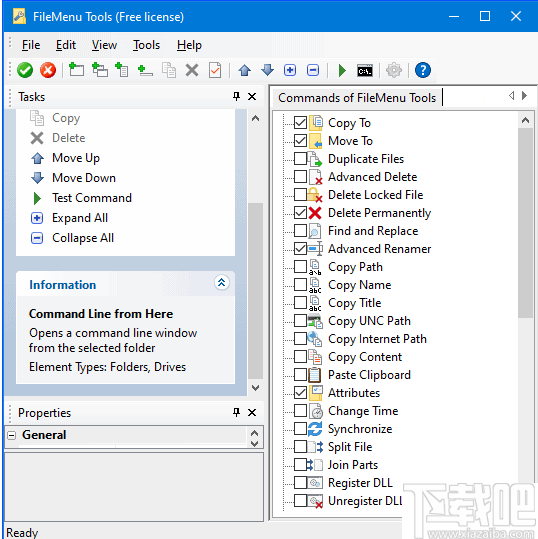The height and width of the screenshot is (539, 538).
Task: Click Properties panel scroll up arrow
Action: pos(254,432)
